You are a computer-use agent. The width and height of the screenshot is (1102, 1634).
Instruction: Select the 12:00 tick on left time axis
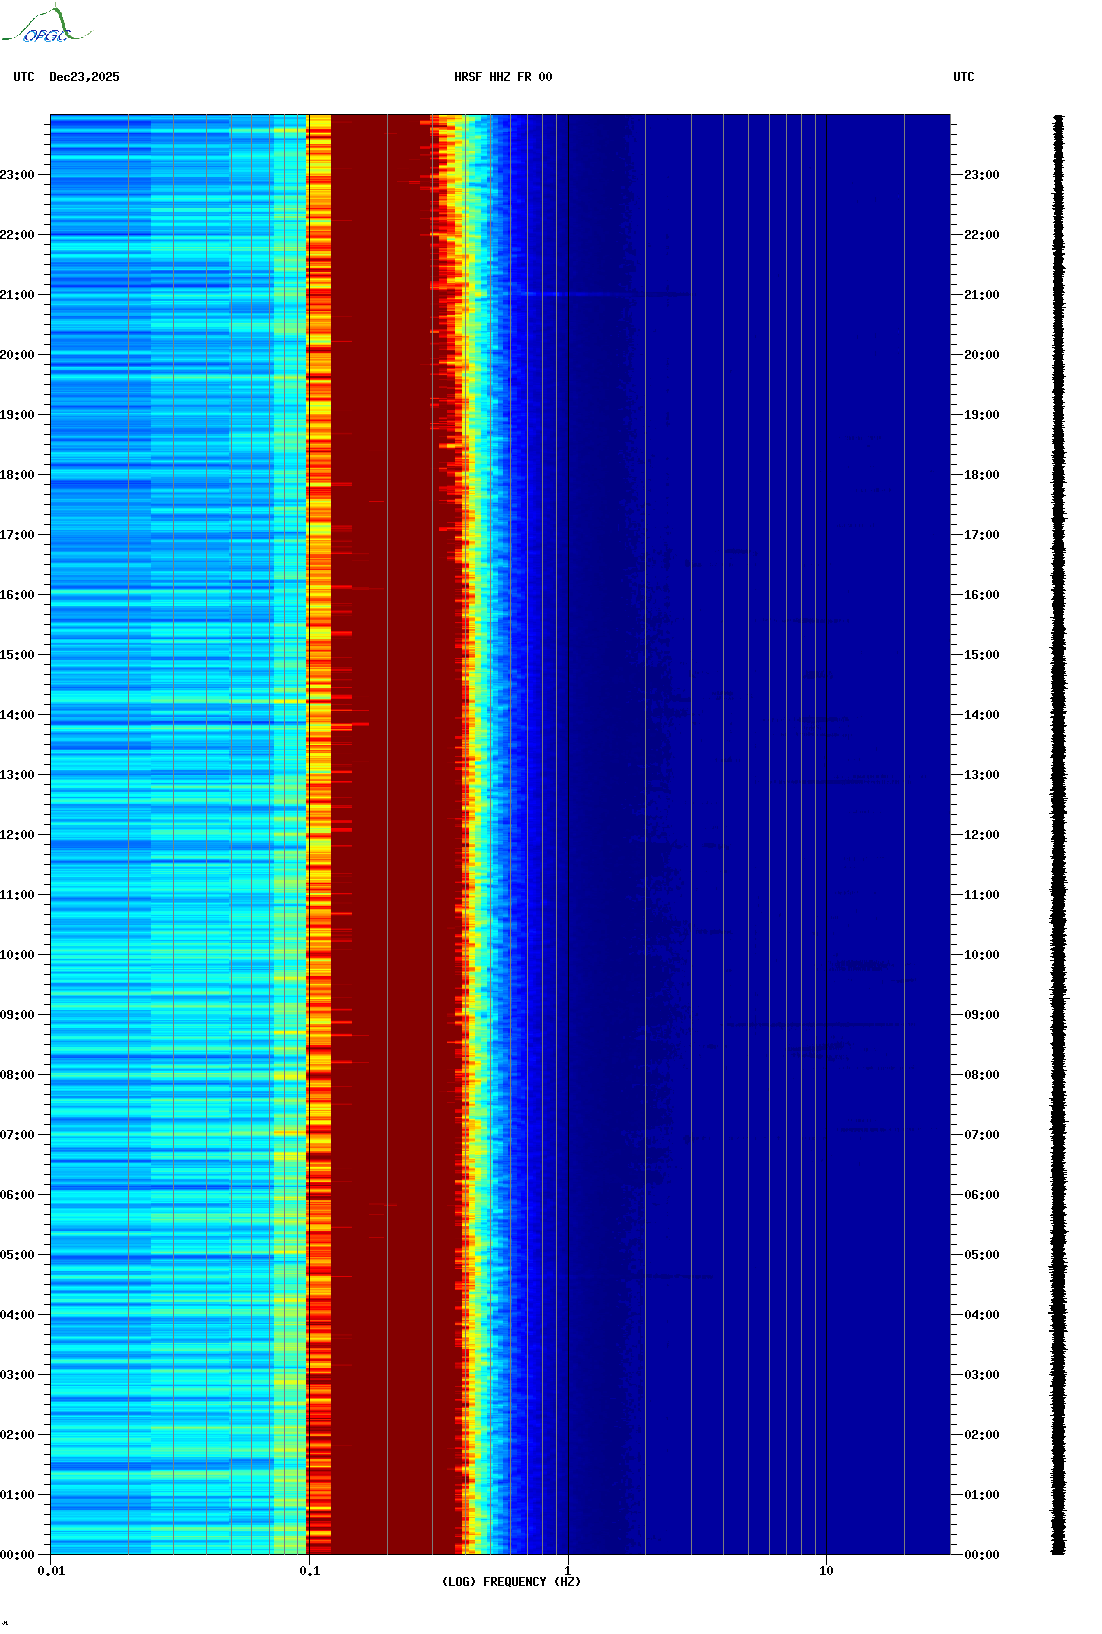point(17,835)
